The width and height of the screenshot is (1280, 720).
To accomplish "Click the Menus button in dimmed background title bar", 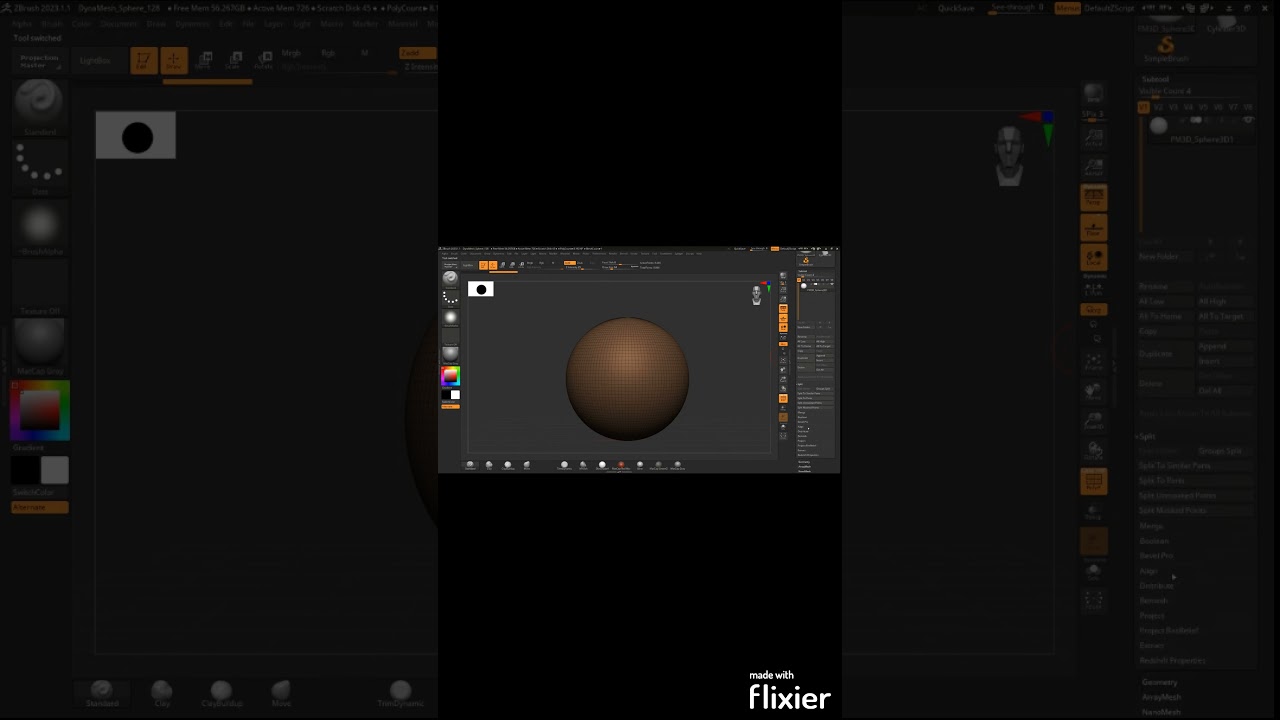I will click(1067, 8).
